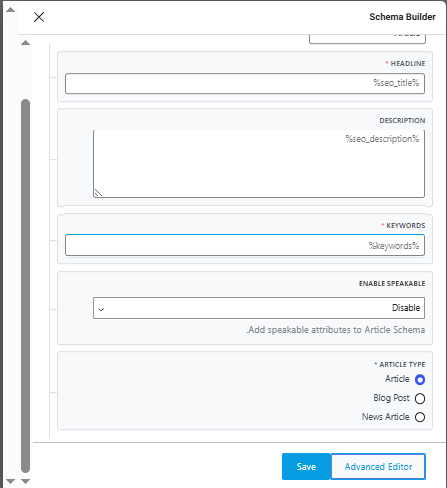Select the Article radio button
Screen dimensions: 447x488
point(420,379)
